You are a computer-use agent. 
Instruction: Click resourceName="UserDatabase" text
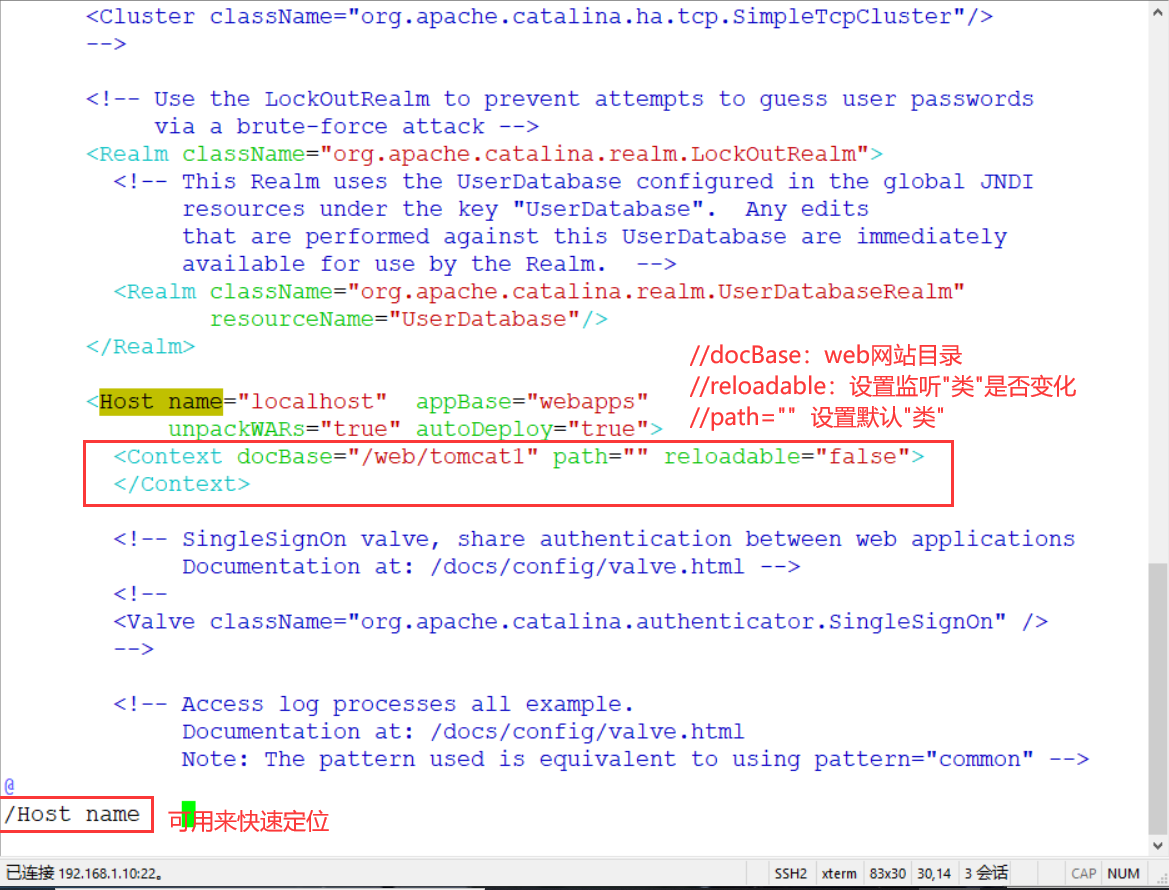click(x=395, y=319)
